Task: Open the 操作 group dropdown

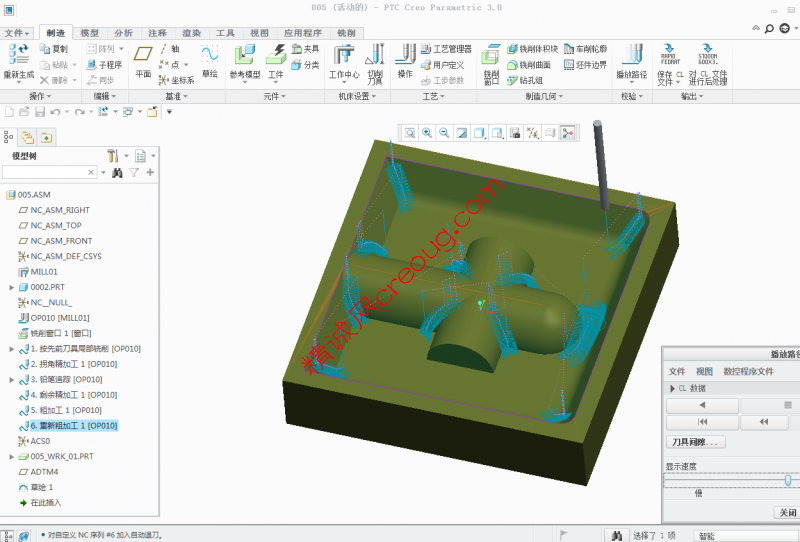Action: (40, 96)
